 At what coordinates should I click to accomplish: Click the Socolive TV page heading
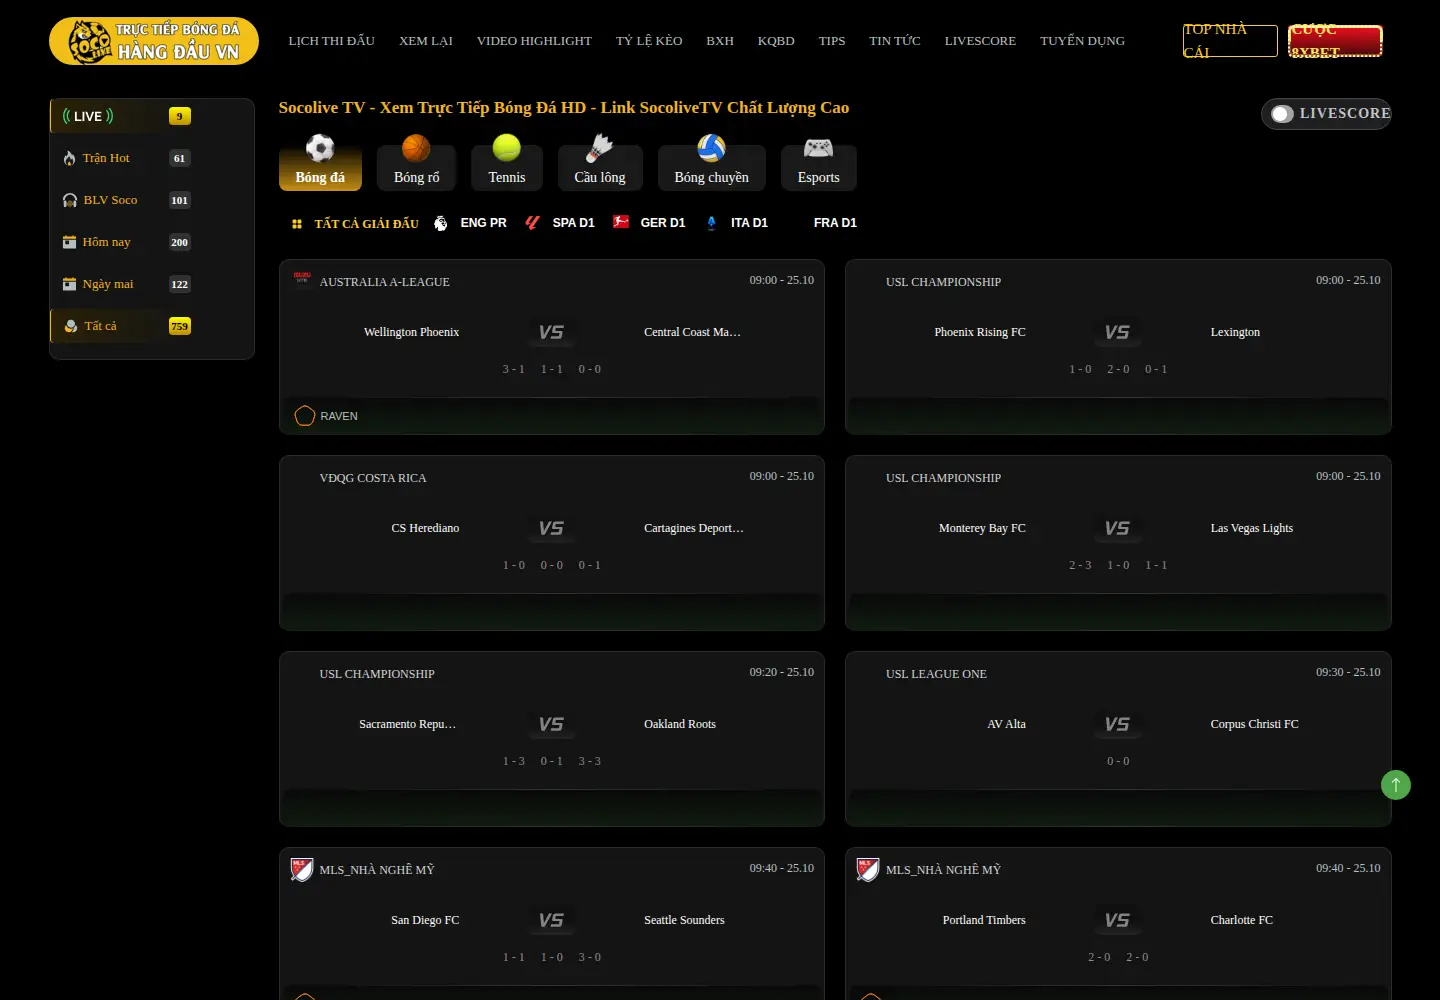(564, 108)
